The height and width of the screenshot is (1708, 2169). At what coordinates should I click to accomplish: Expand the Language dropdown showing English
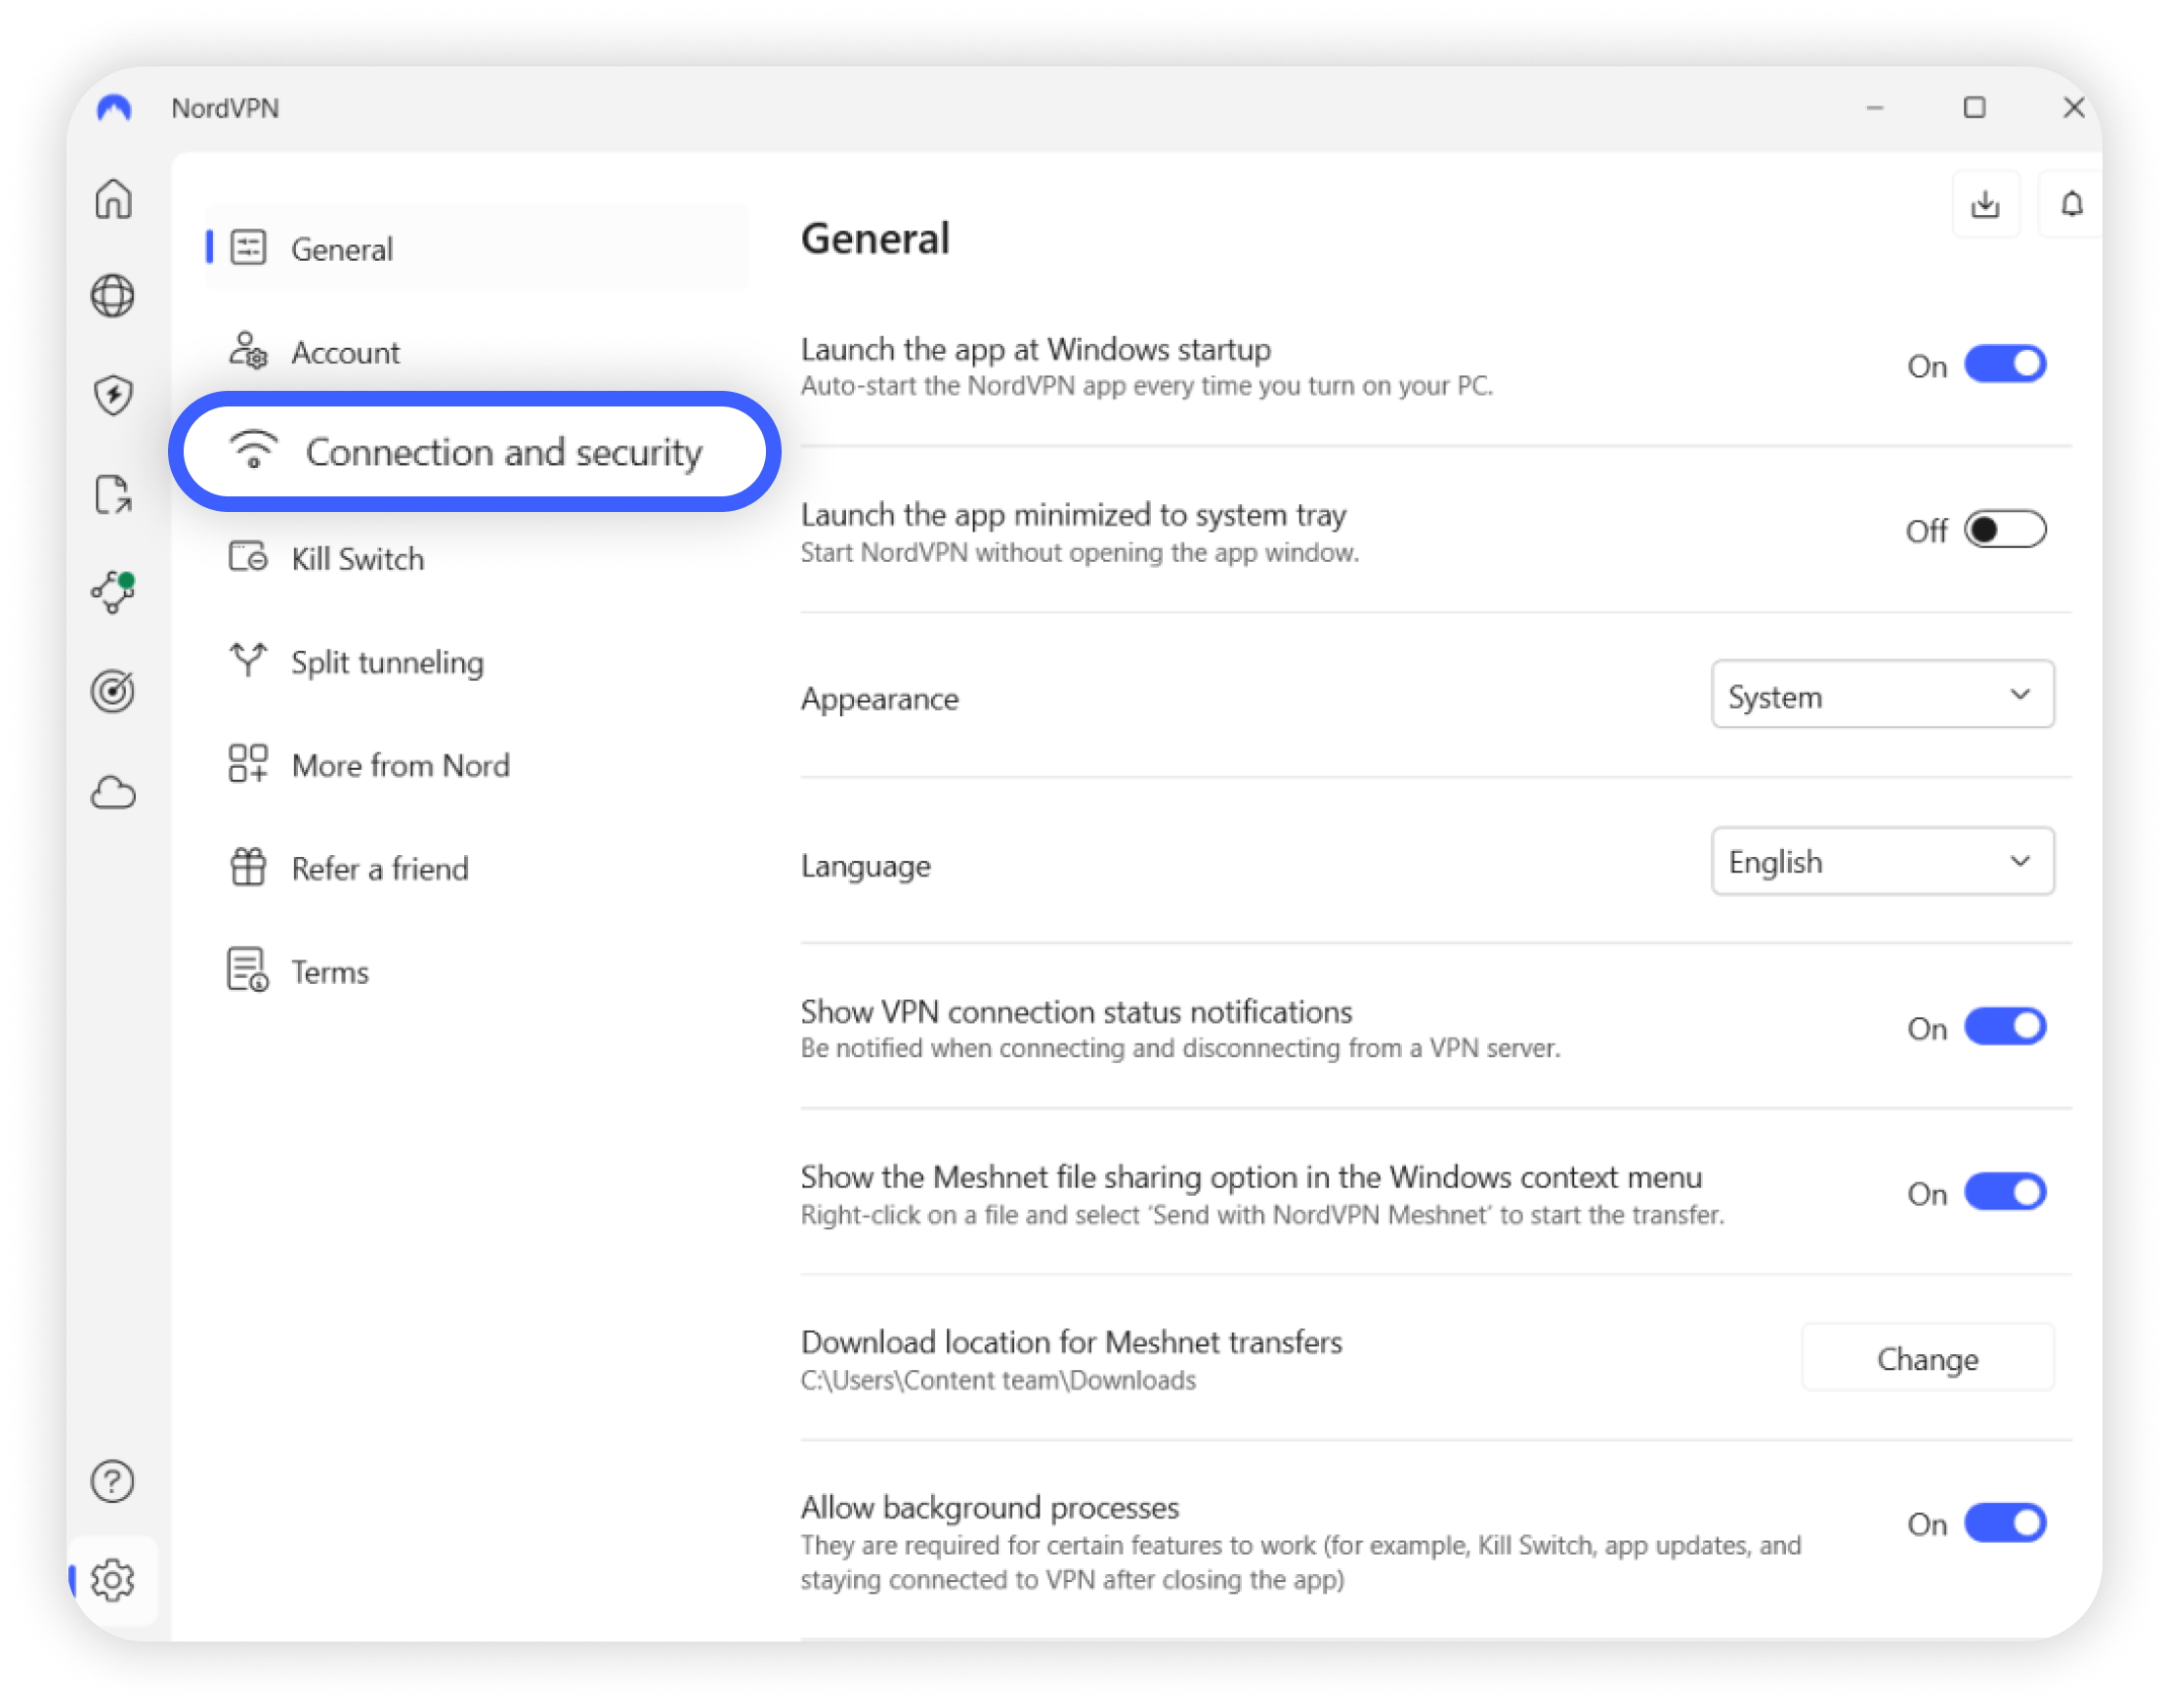(1881, 861)
